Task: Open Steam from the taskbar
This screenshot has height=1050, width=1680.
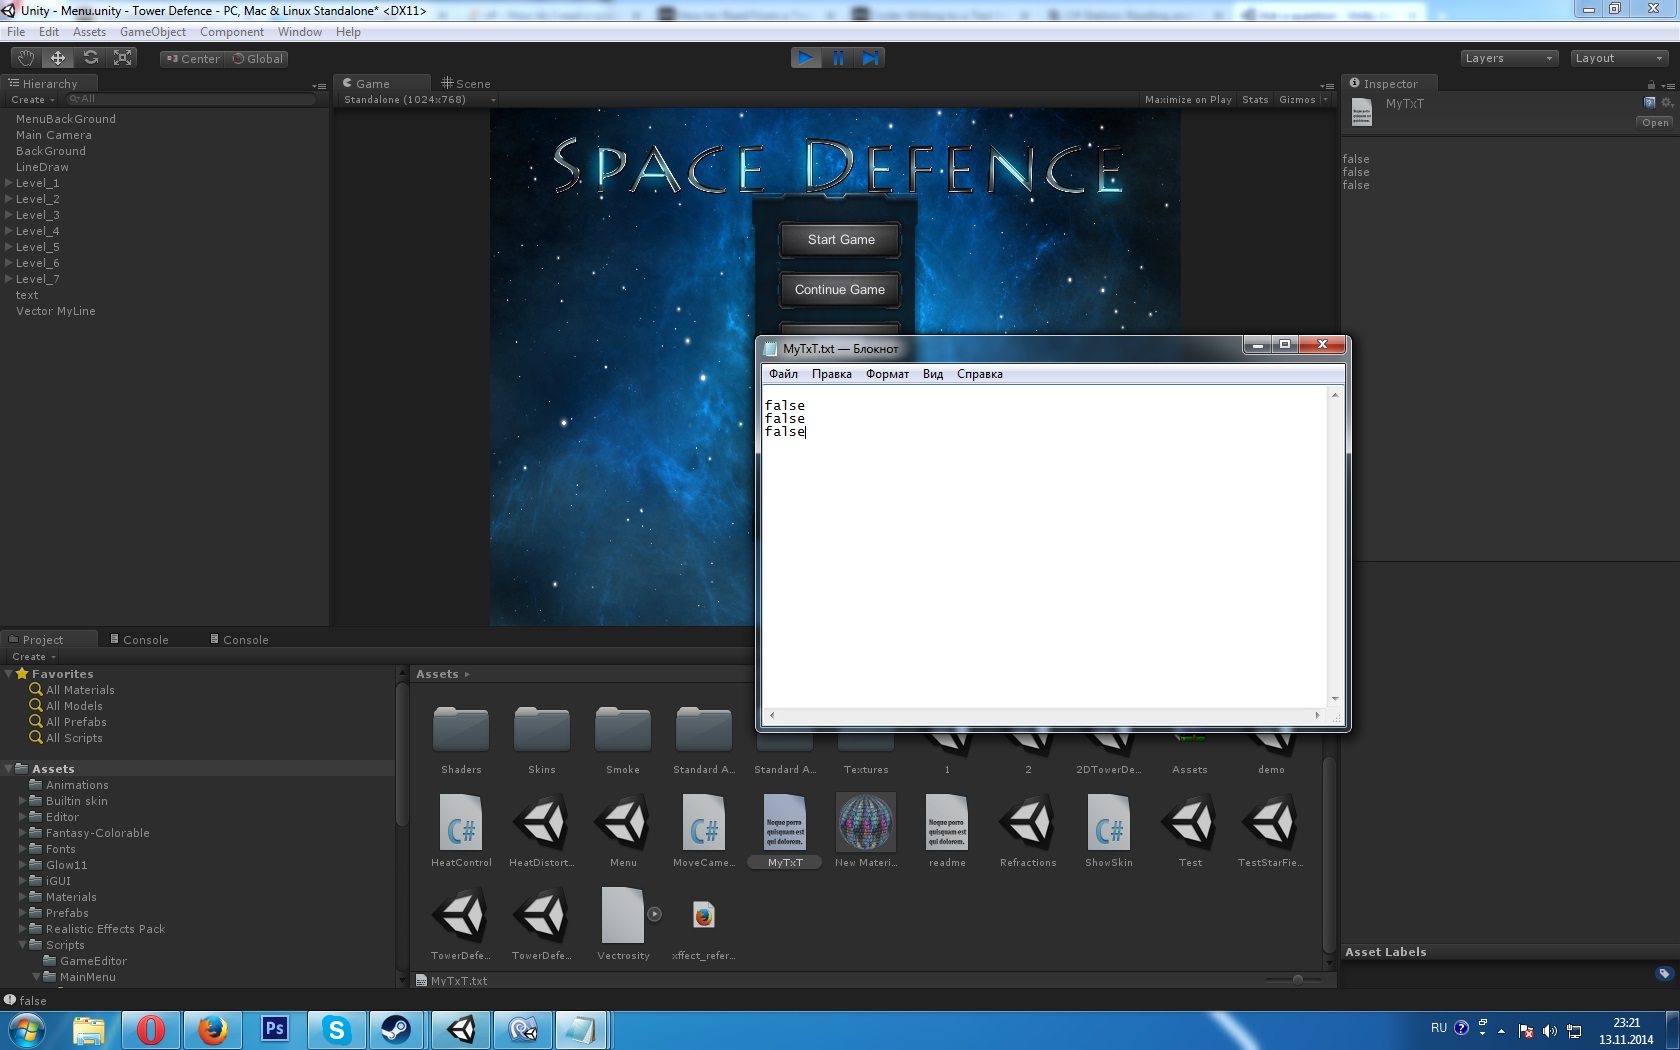Action: (x=397, y=1029)
